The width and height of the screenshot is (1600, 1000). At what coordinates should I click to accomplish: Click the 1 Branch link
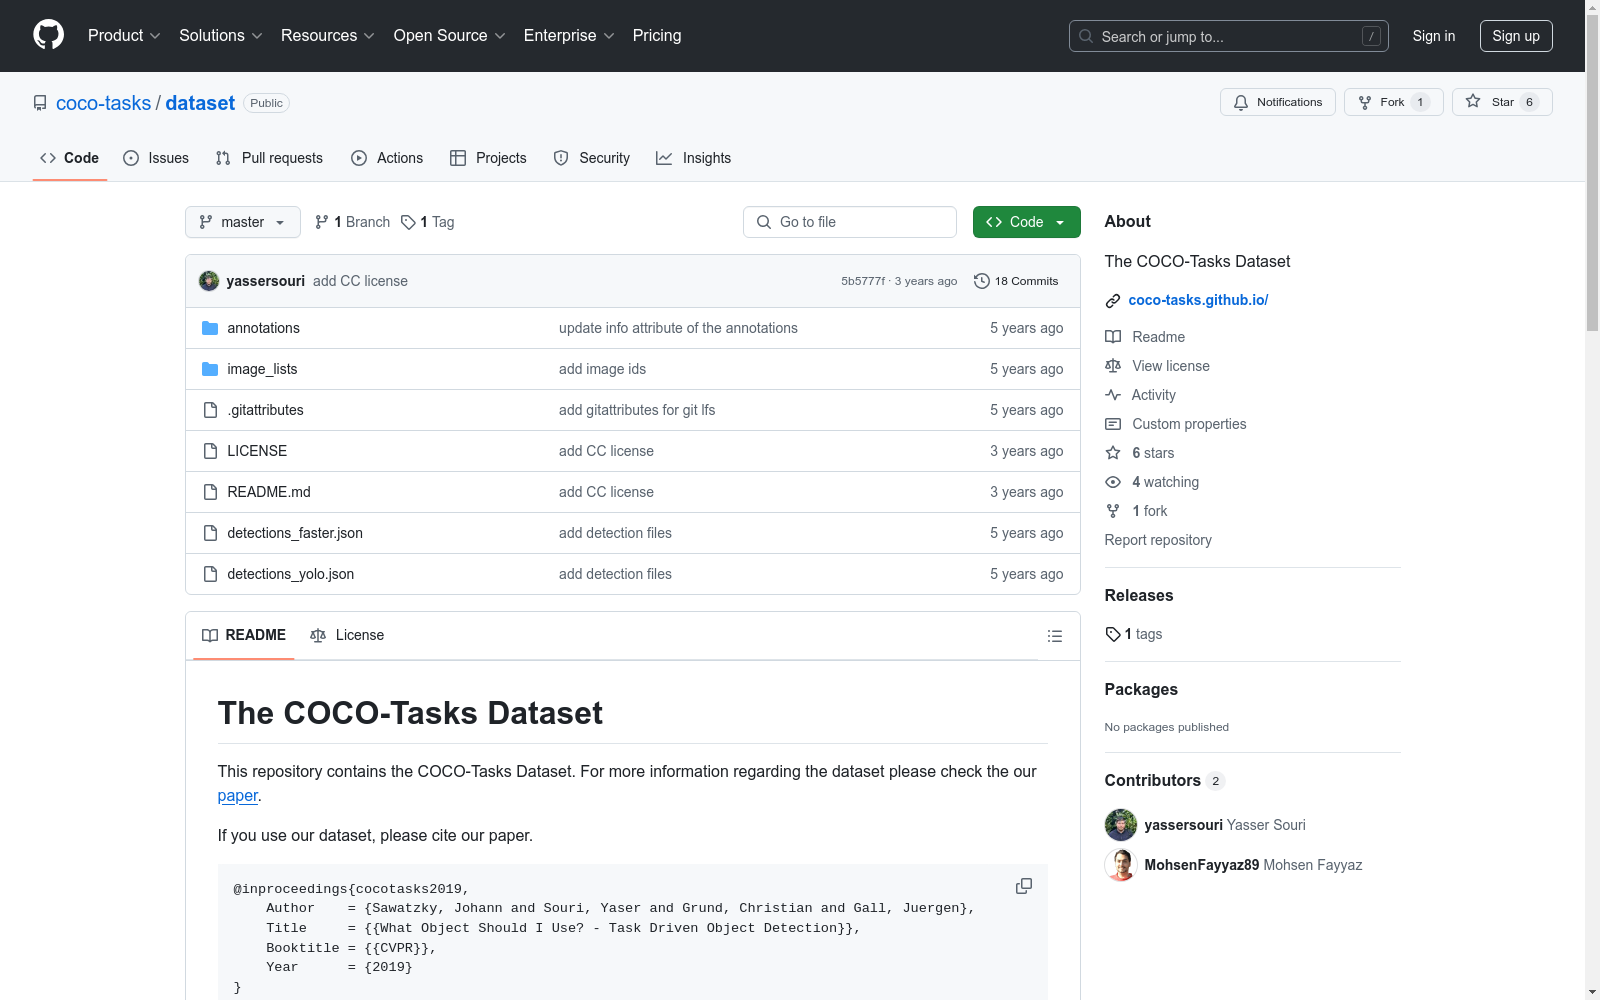click(x=352, y=222)
